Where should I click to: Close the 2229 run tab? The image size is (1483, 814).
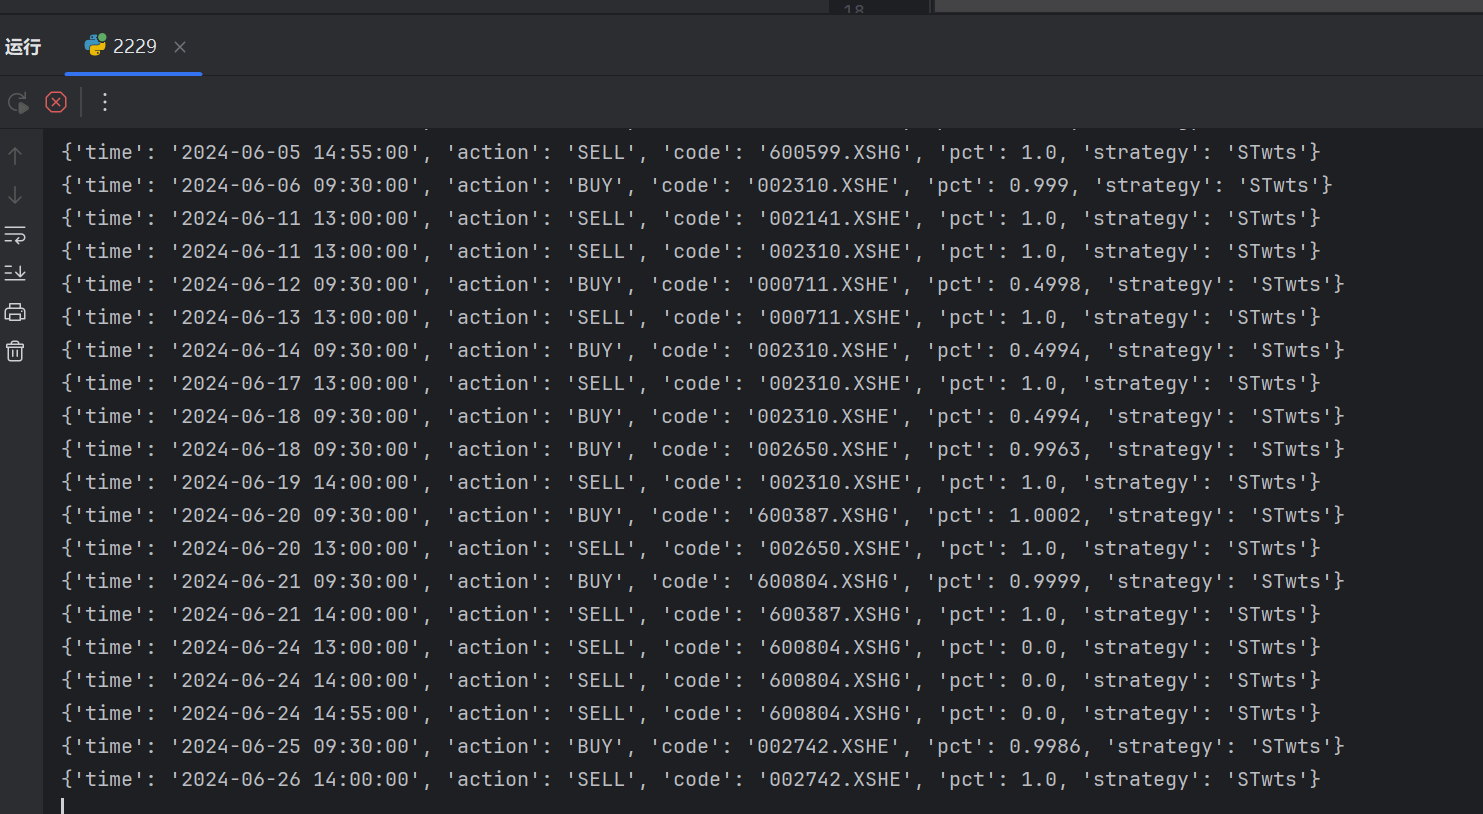pos(180,47)
